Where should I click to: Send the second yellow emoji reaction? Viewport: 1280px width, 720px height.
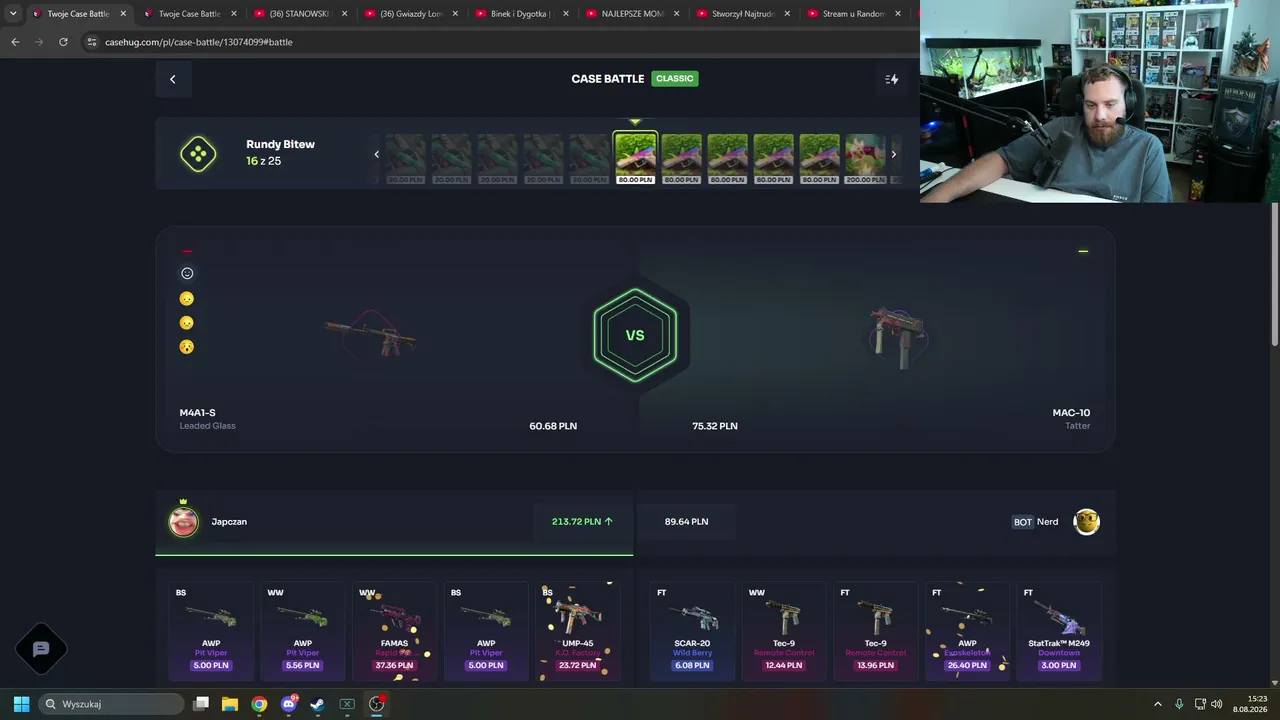[x=187, y=323]
